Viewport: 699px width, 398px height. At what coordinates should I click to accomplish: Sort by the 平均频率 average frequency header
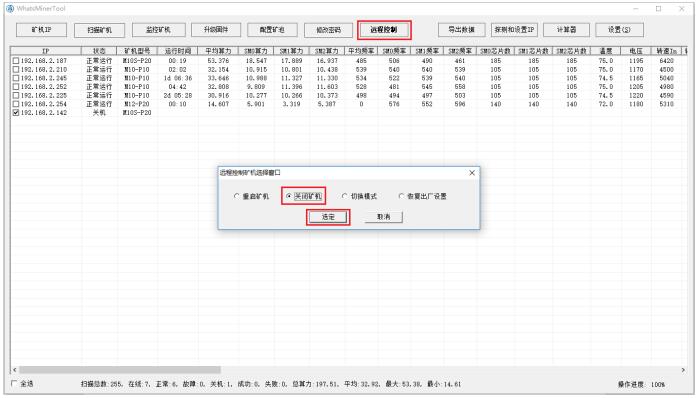(x=362, y=51)
